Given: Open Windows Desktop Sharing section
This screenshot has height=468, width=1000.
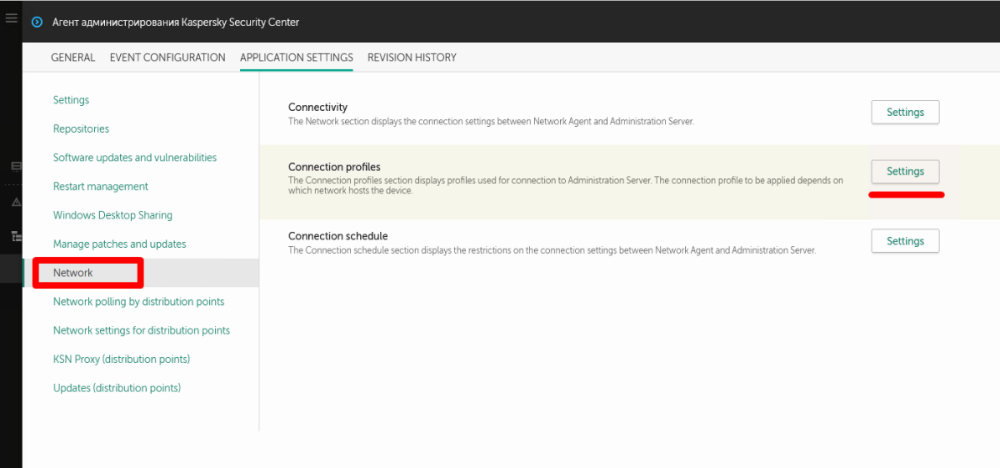Looking at the screenshot, I should pyautogui.click(x=113, y=215).
